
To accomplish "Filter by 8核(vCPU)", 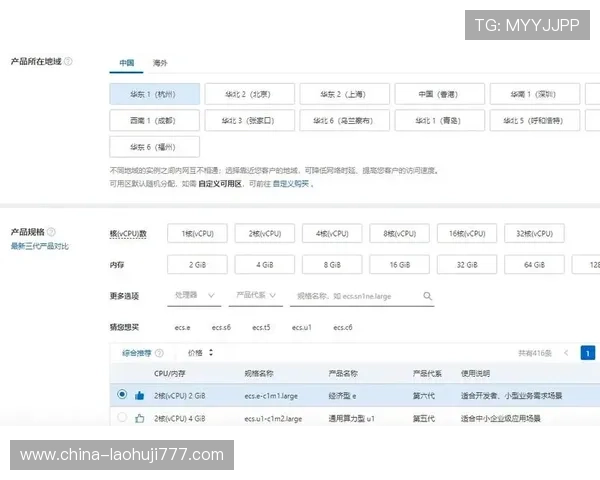I will (x=399, y=233).
